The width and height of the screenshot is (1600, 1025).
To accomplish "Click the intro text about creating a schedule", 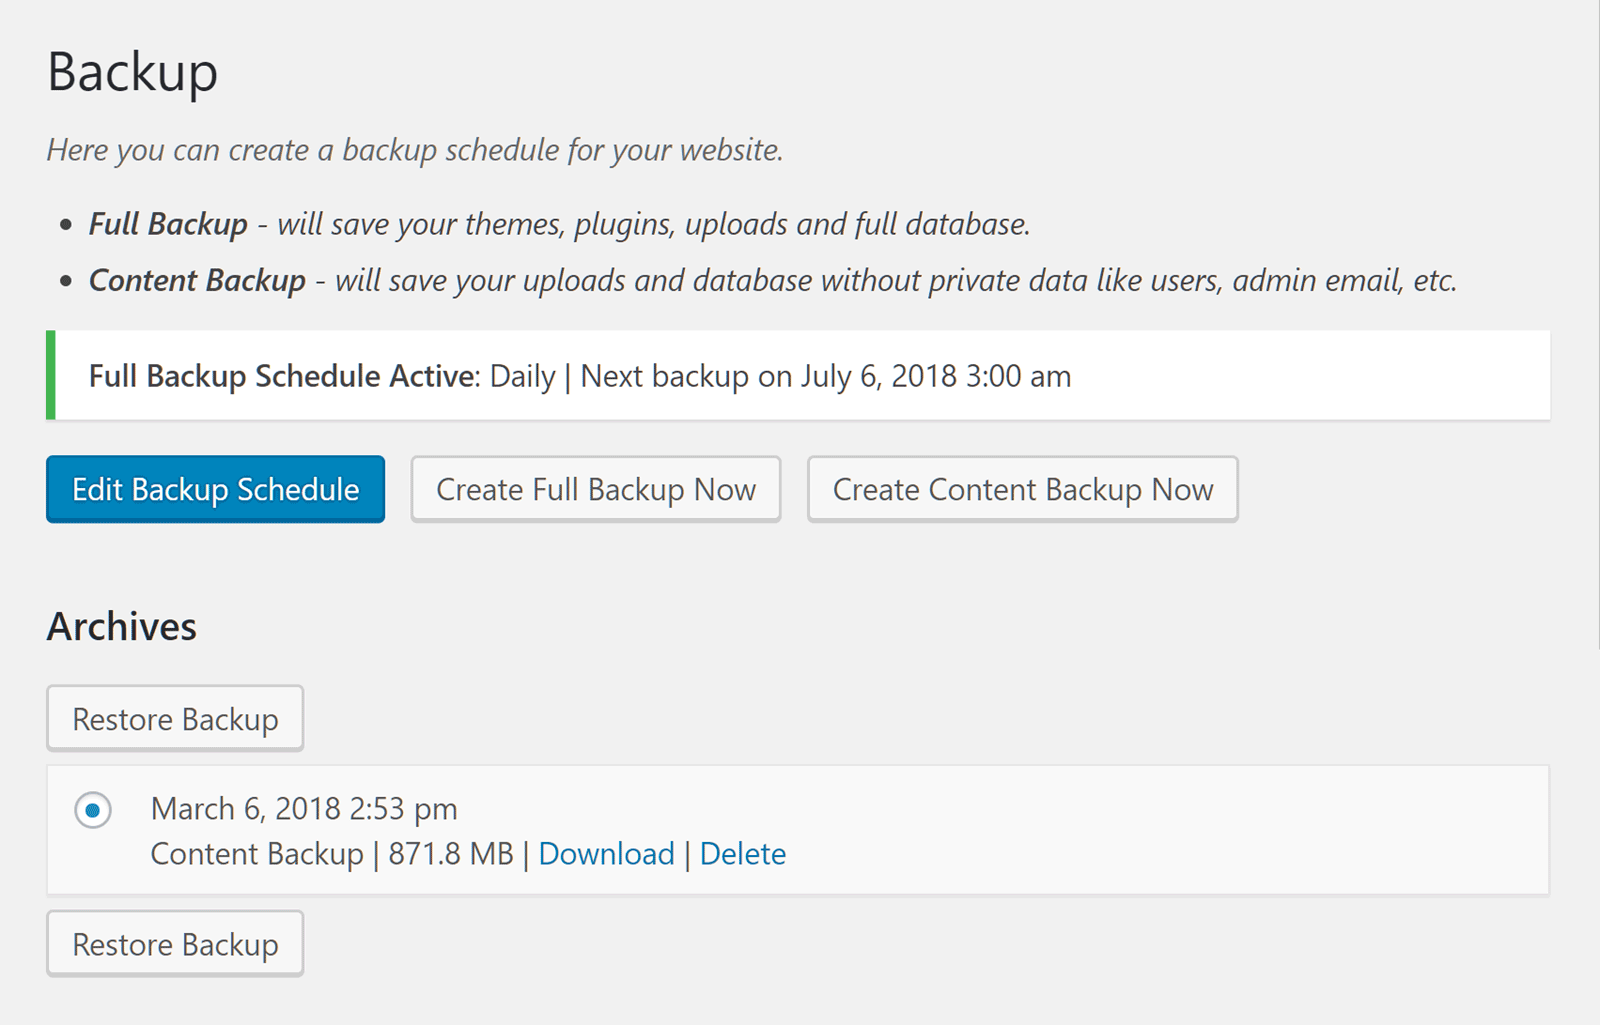I will pos(415,150).
